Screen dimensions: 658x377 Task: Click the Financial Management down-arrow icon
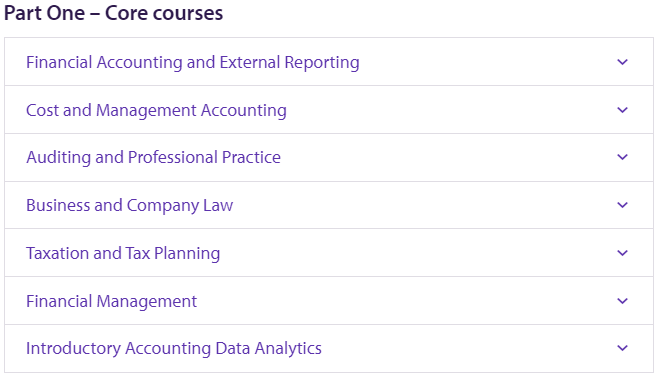(622, 301)
